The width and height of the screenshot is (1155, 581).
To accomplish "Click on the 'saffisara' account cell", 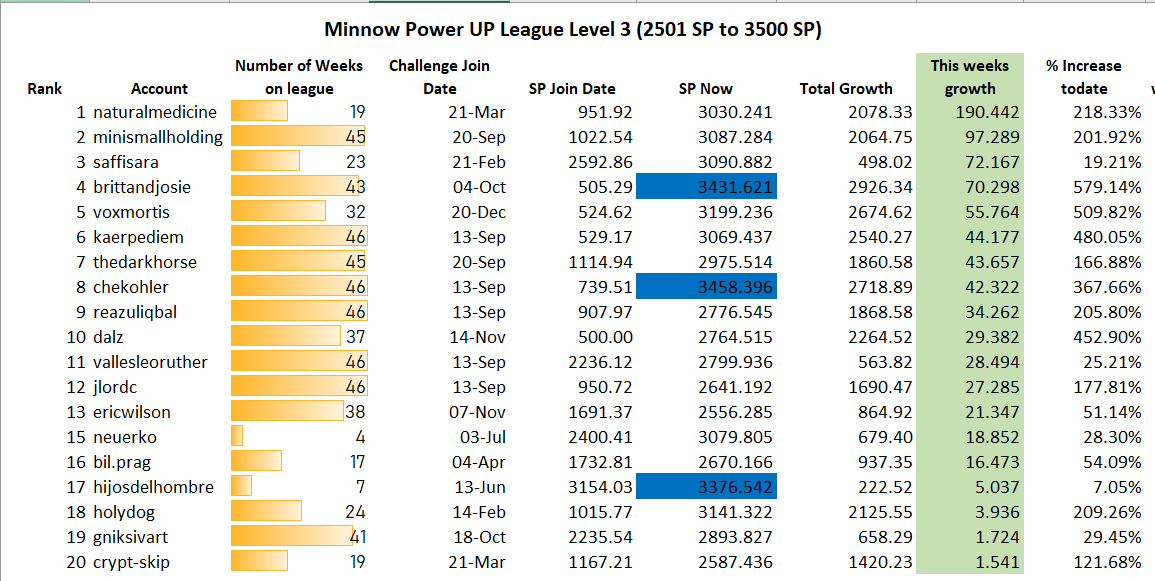I will [126, 162].
